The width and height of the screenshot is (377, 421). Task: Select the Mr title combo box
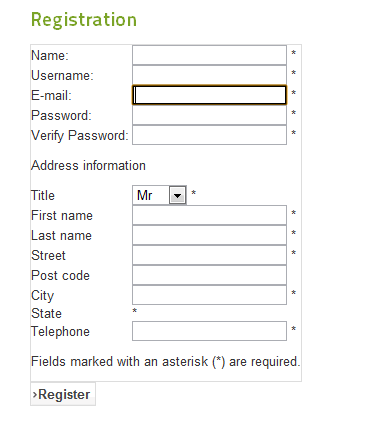click(x=159, y=195)
